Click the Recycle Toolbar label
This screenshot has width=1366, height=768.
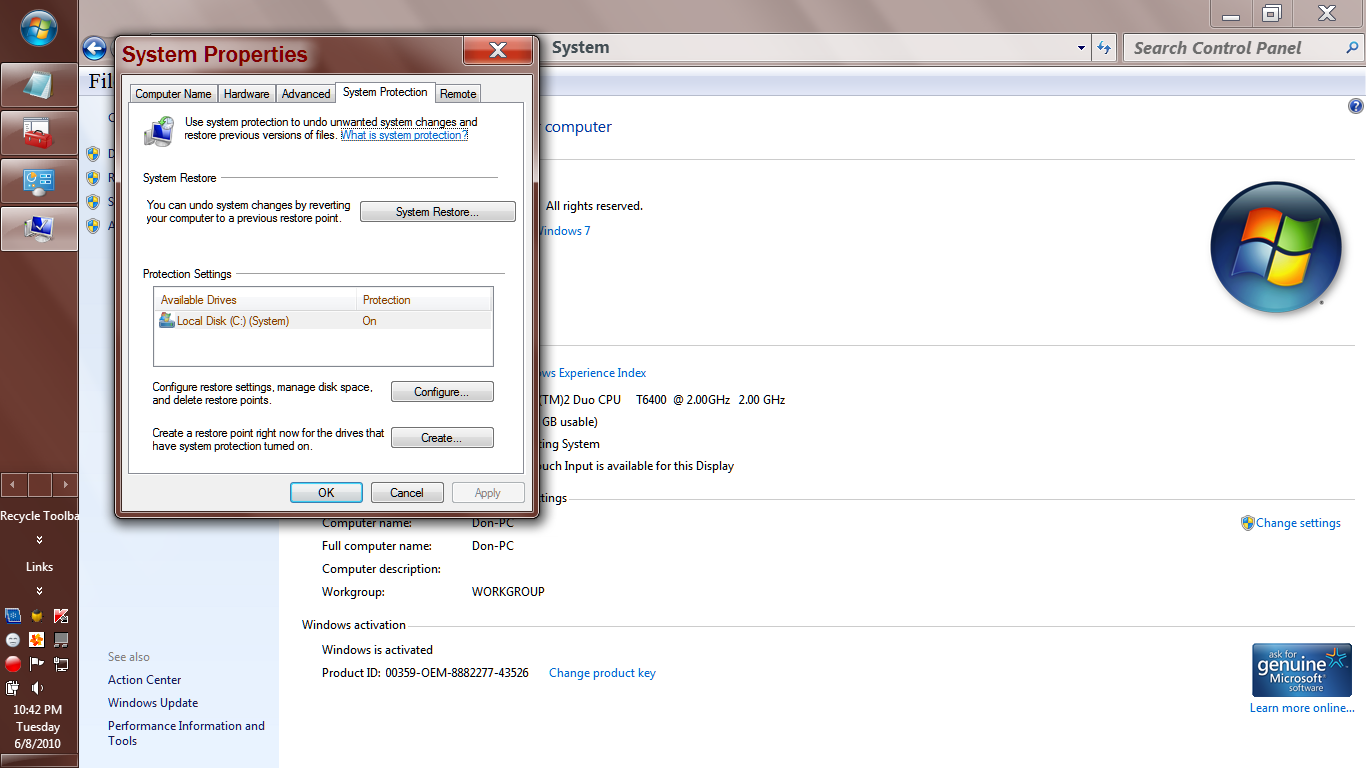(39, 516)
